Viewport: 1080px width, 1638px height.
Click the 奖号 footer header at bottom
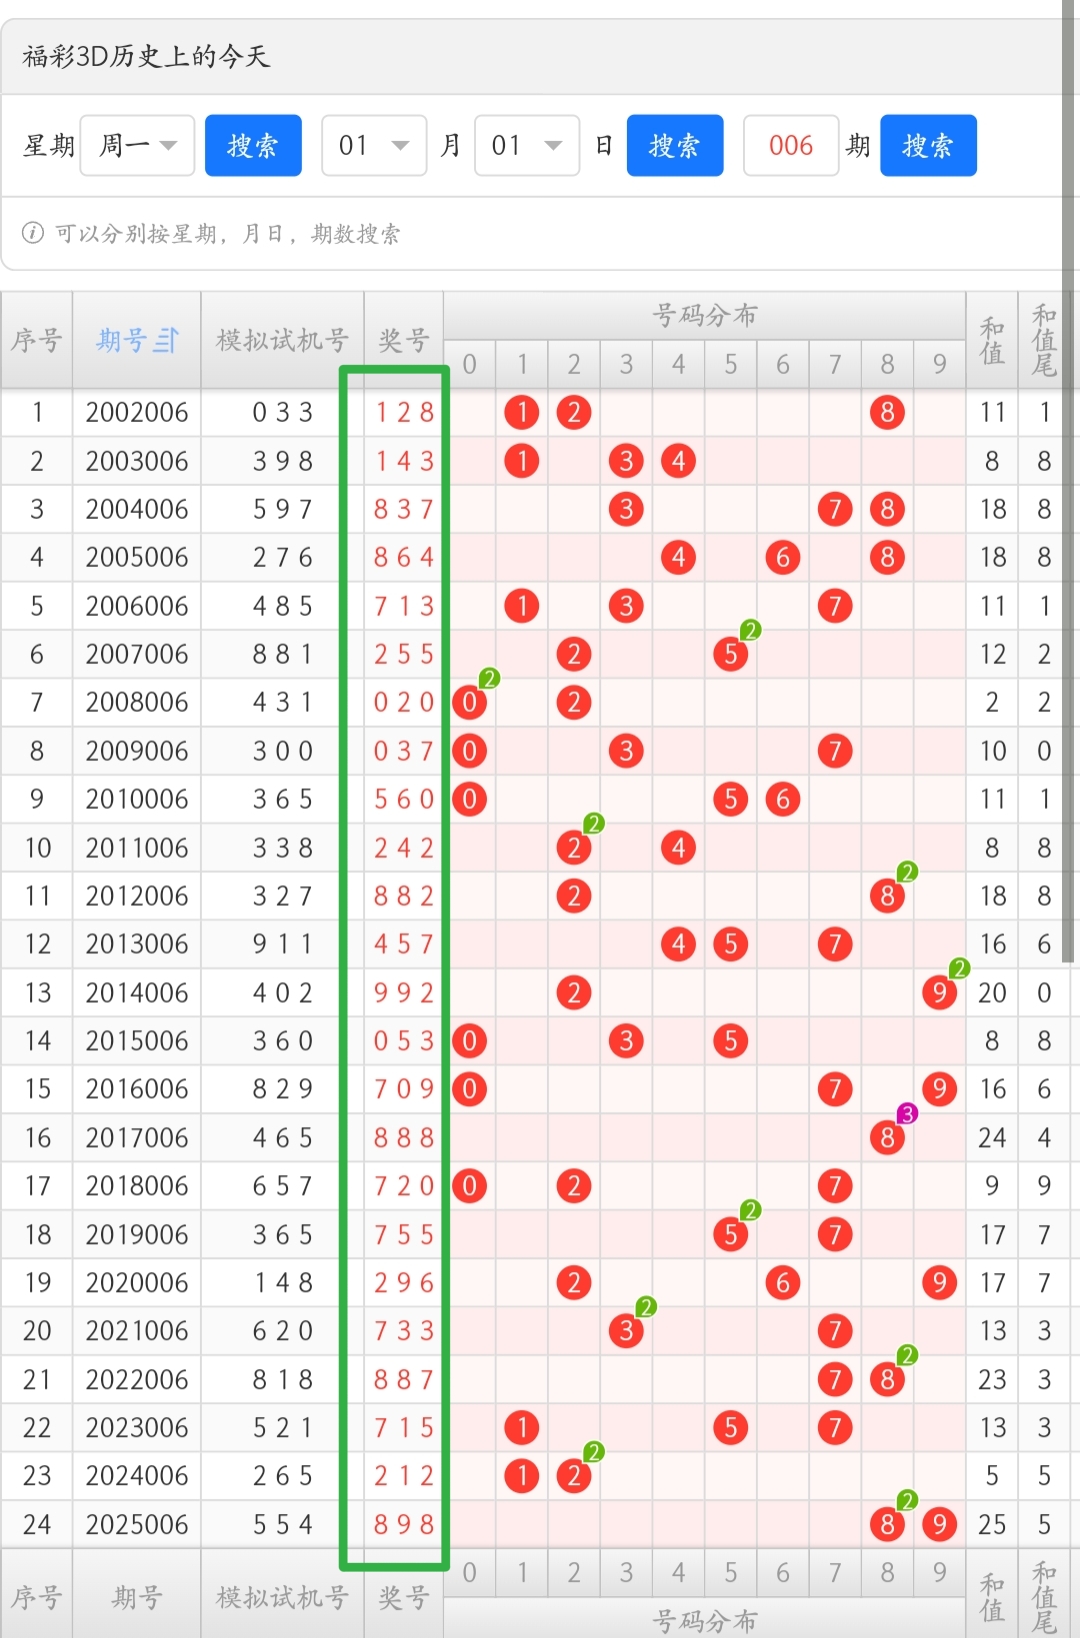point(404,1597)
